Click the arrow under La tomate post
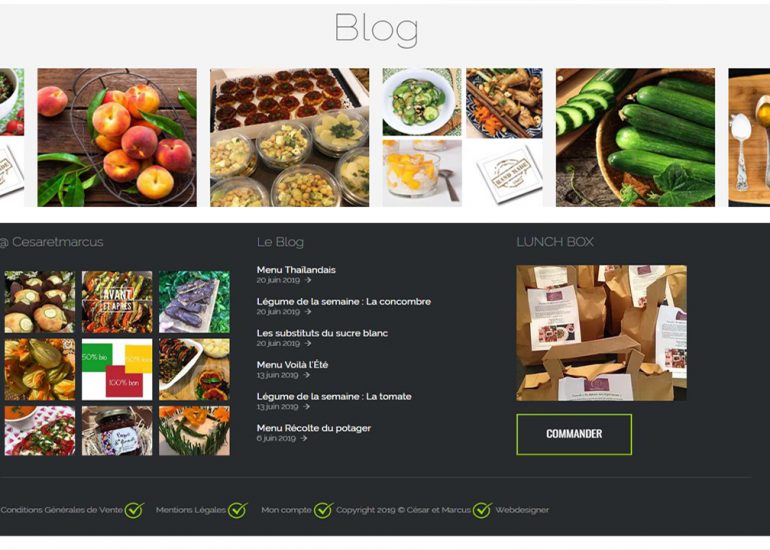This screenshot has width=770, height=550. (306, 407)
